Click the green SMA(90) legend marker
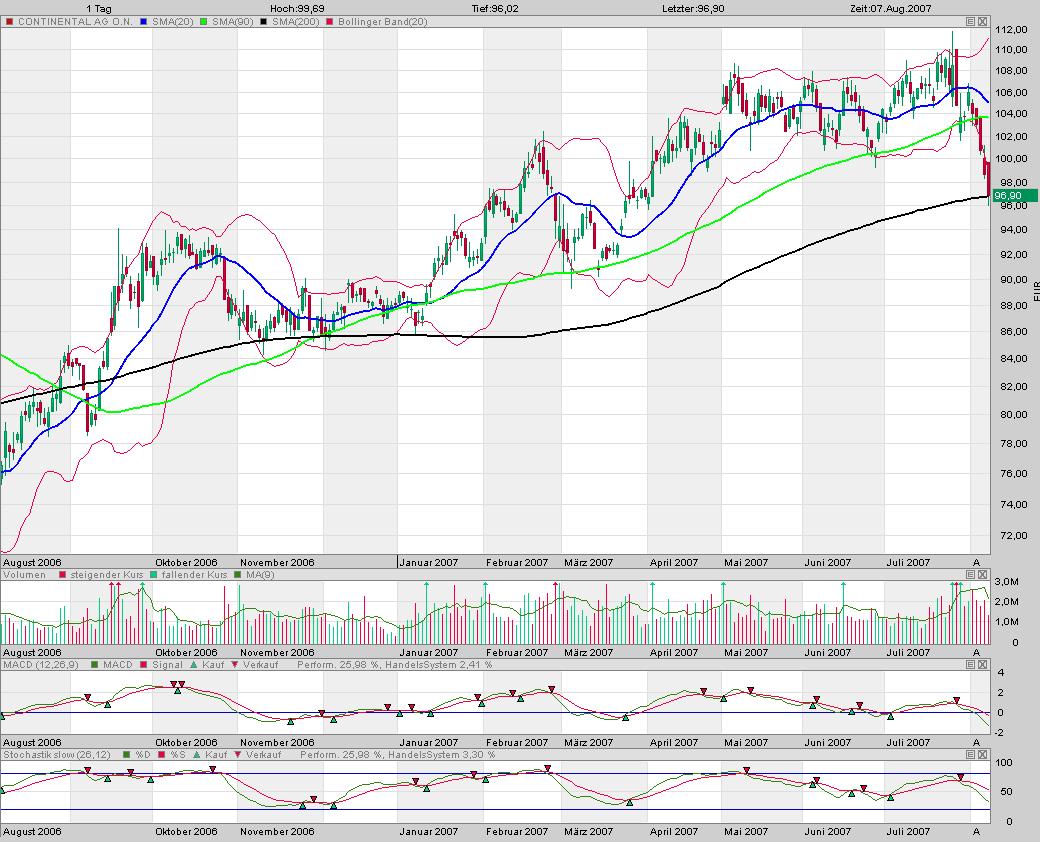 coord(203,21)
